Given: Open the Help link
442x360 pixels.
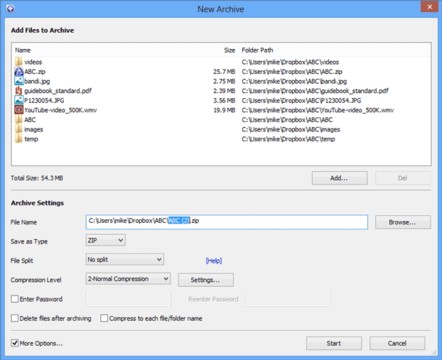Looking at the screenshot, I should [214, 261].
